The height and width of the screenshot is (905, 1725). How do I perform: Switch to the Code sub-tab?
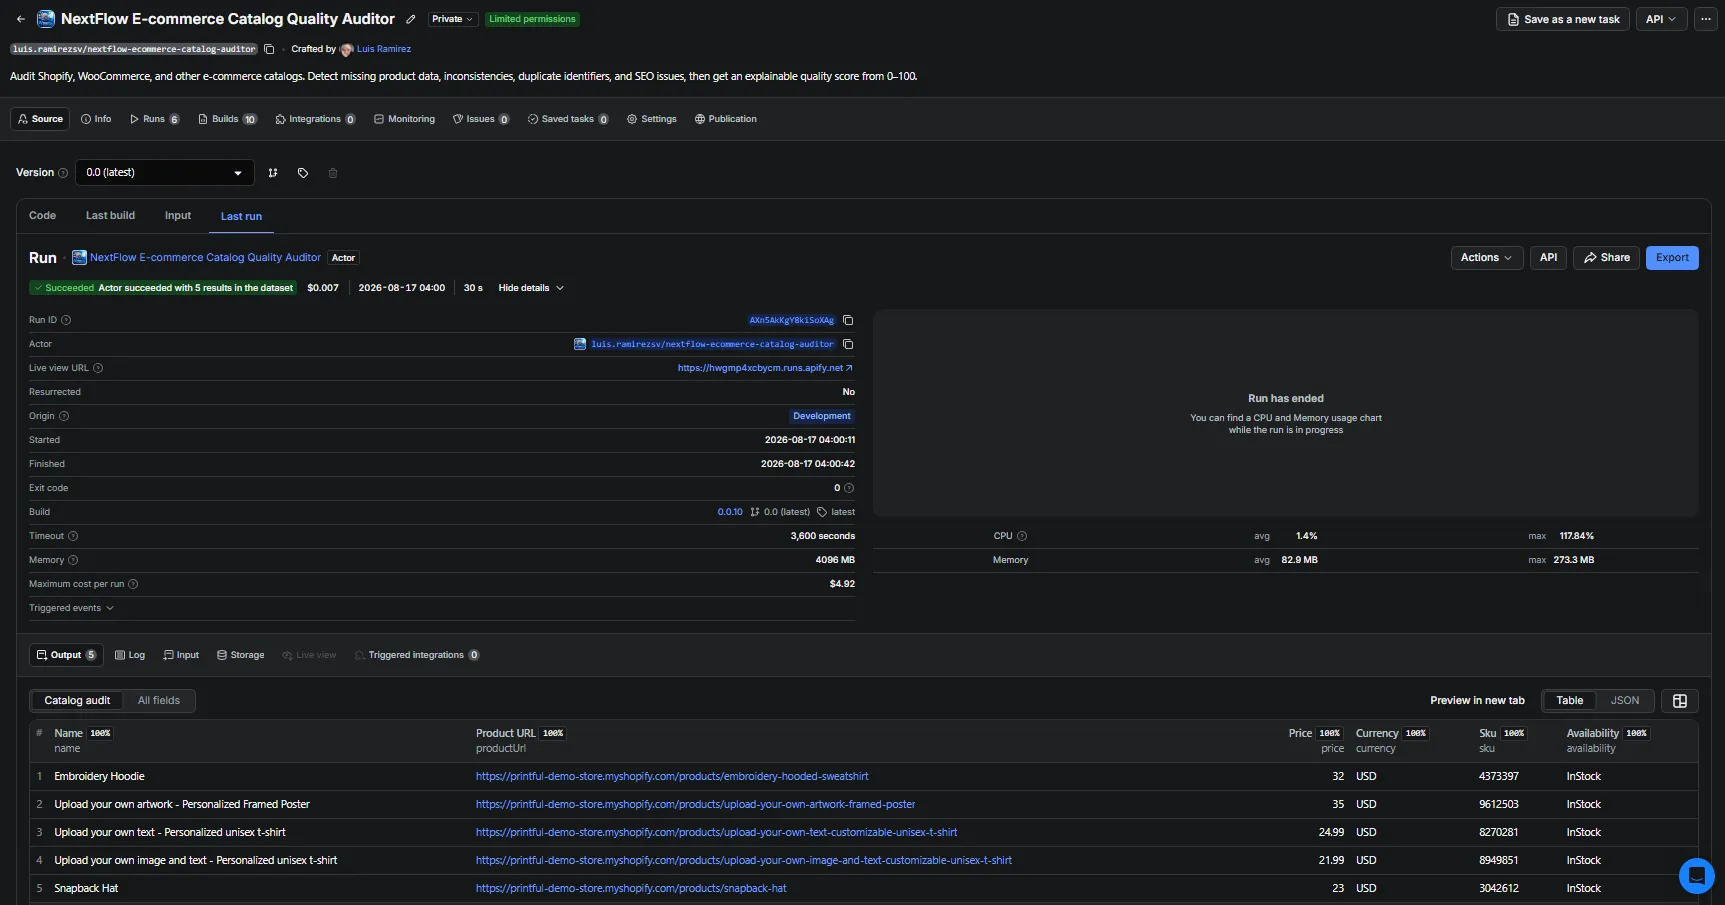(x=42, y=216)
